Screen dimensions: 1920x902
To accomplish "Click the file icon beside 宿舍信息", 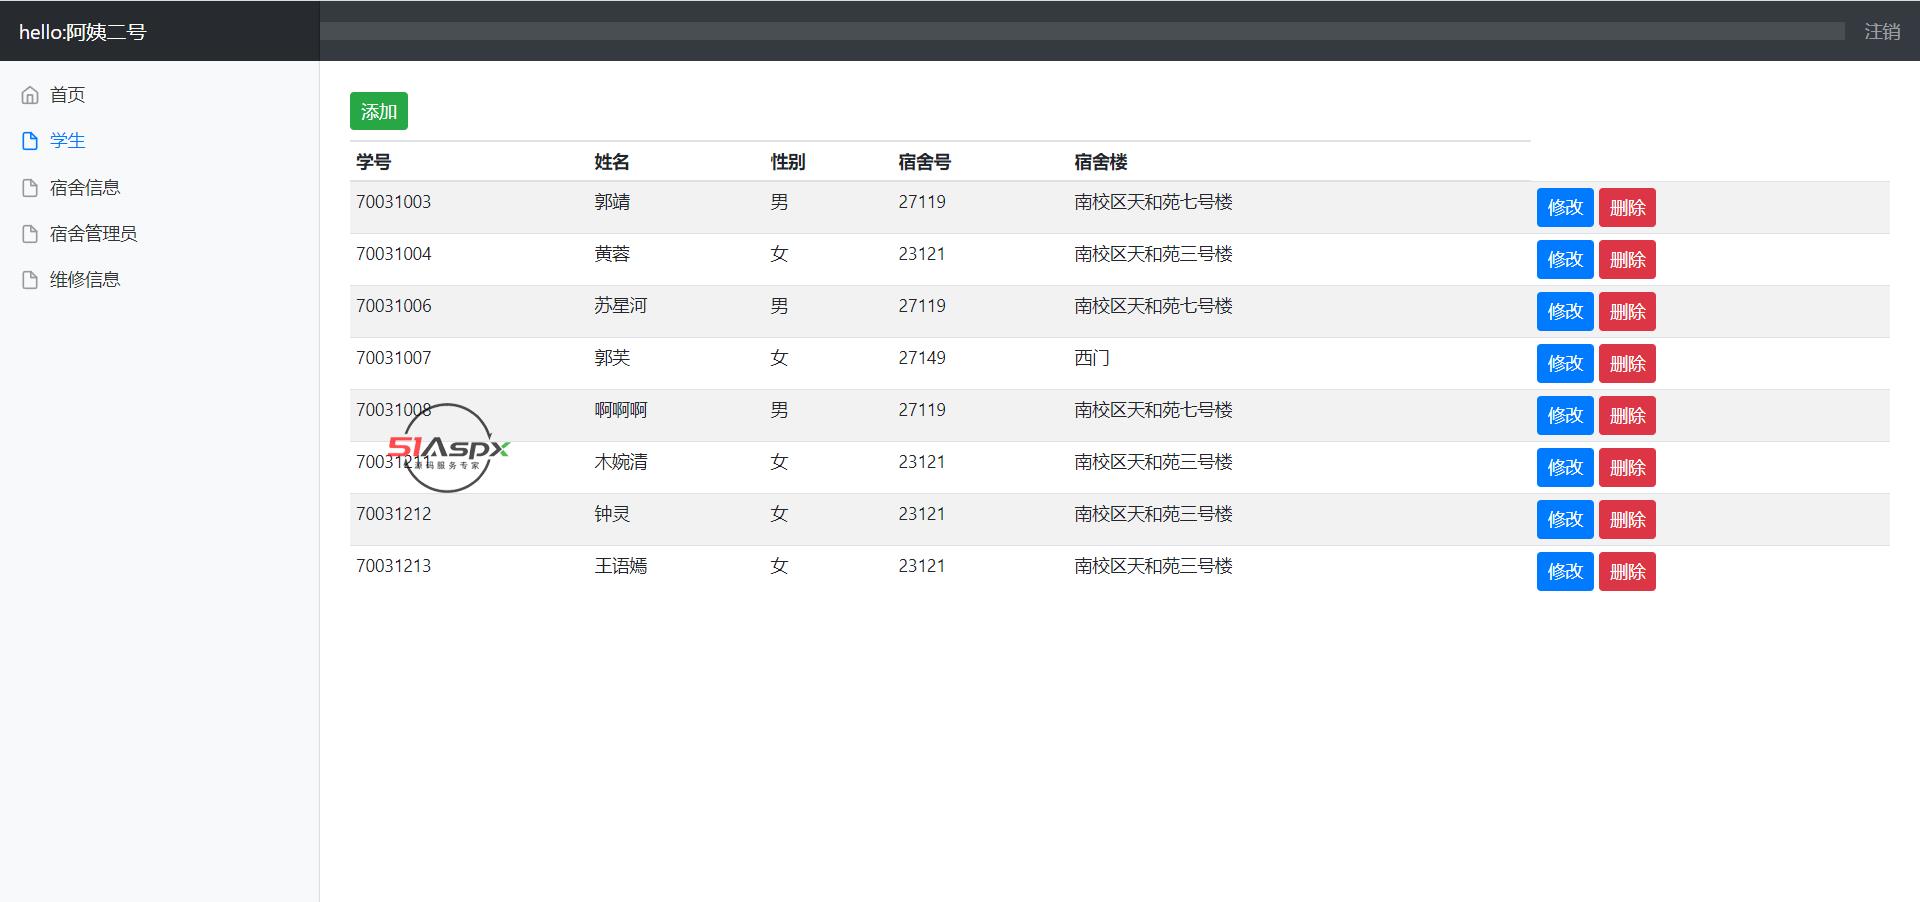I will [x=30, y=188].
